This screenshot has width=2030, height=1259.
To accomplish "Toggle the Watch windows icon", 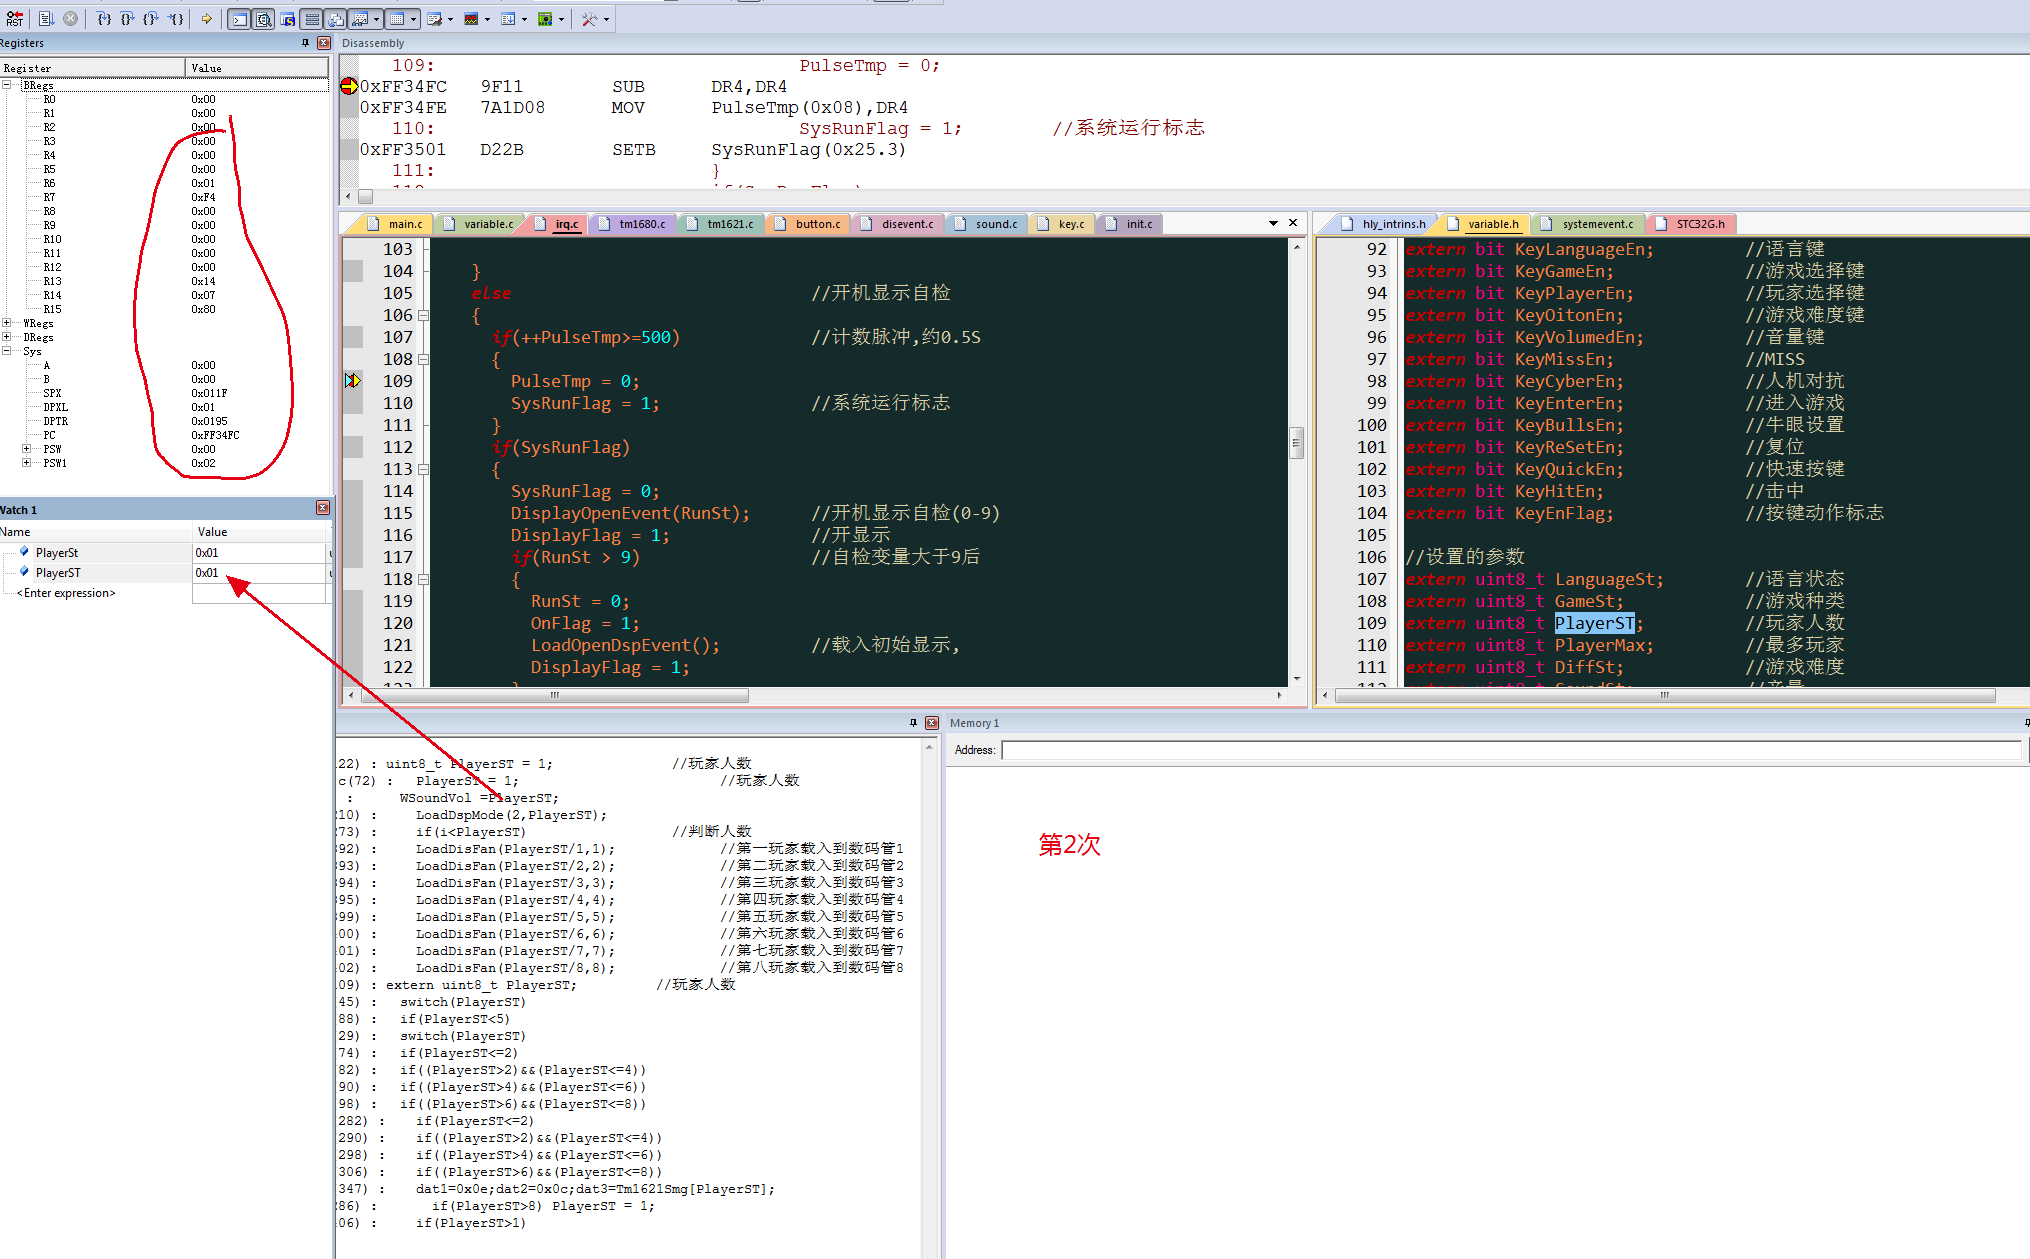I will point(360,19).
